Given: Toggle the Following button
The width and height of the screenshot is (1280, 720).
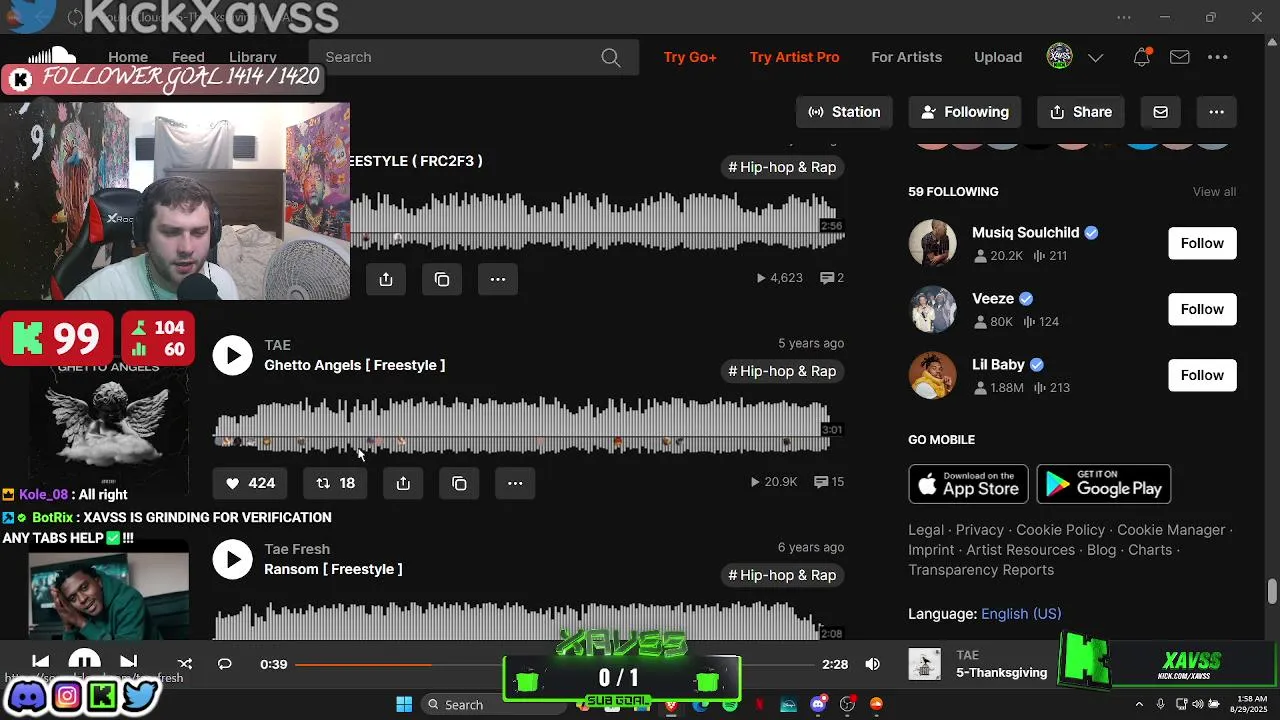Looking at the screenshot, I should [x=965, y=112].
